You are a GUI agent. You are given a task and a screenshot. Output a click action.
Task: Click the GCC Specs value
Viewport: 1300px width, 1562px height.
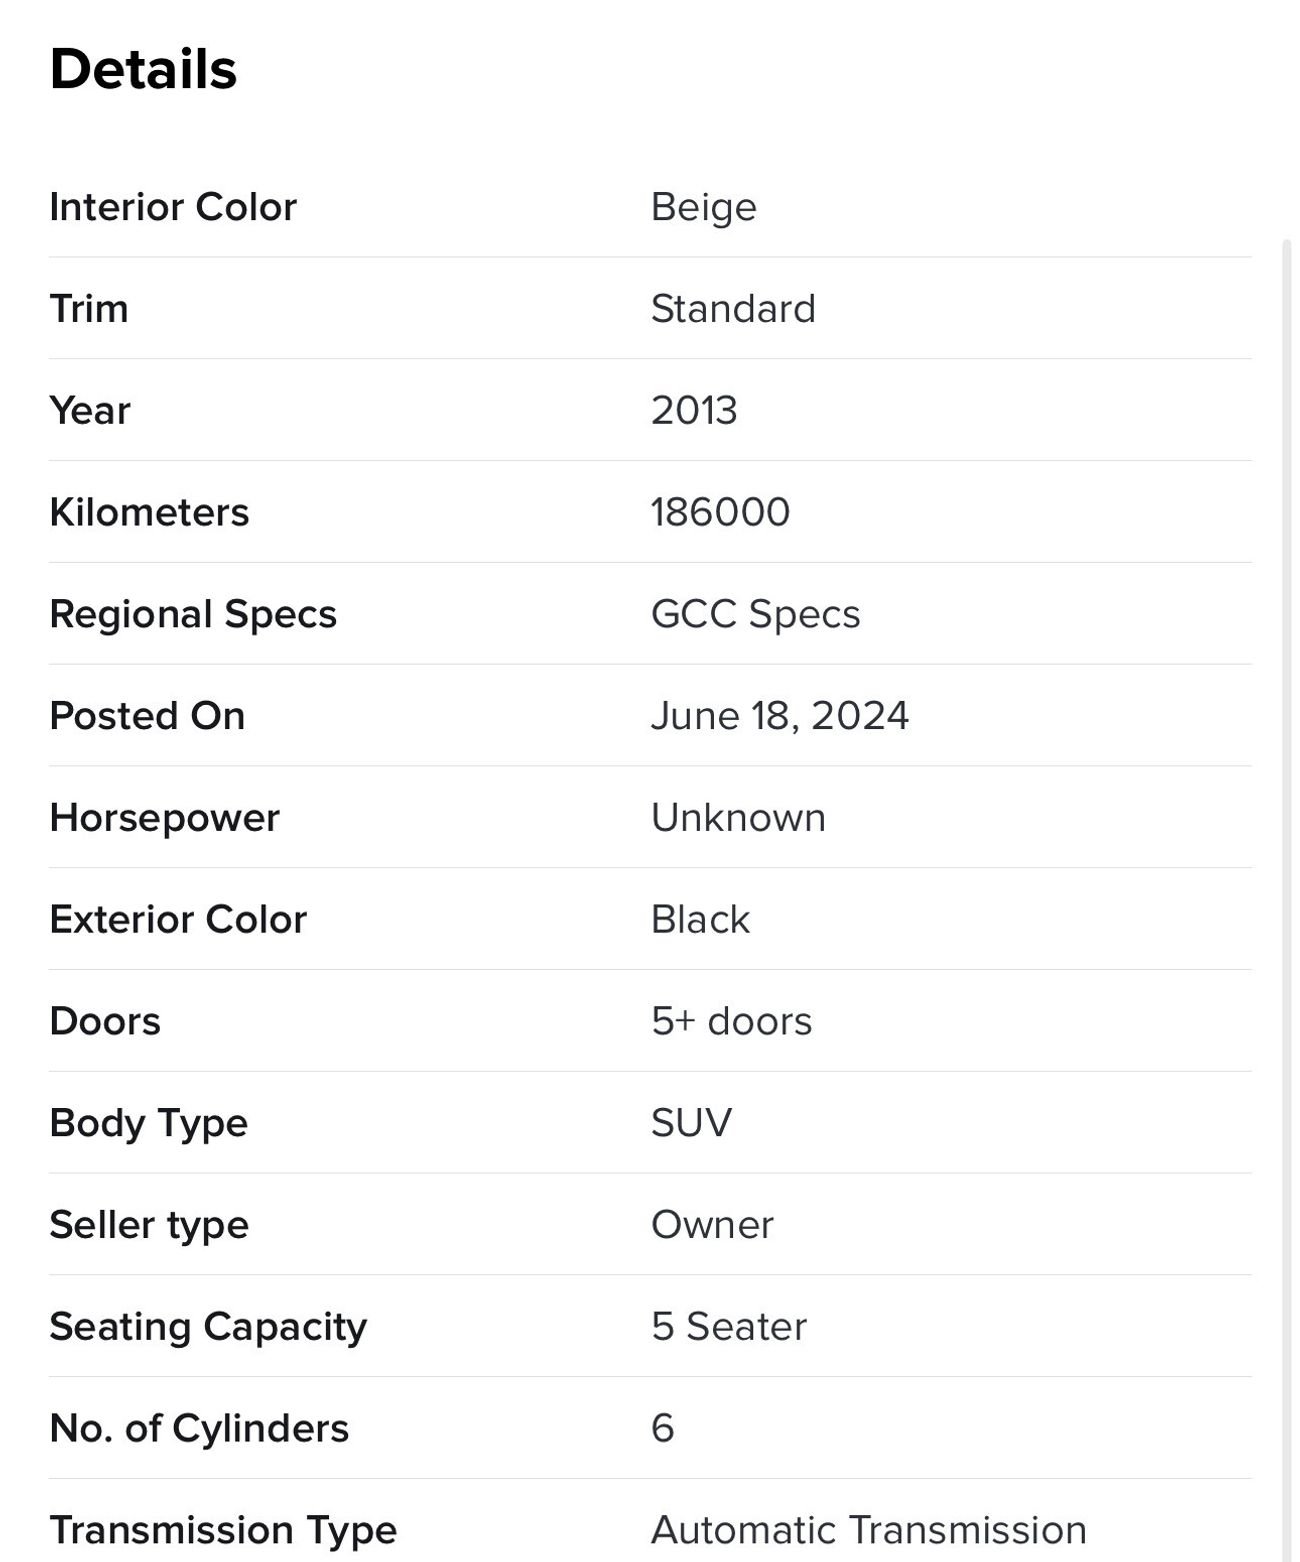755,614
